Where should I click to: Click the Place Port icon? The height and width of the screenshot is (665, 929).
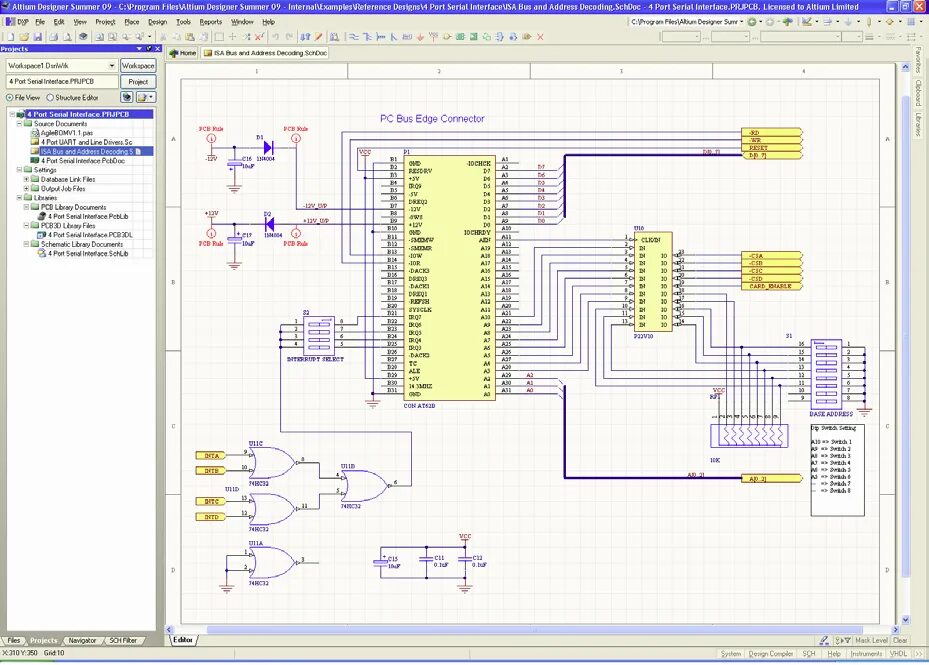click(x=527, y=37)
